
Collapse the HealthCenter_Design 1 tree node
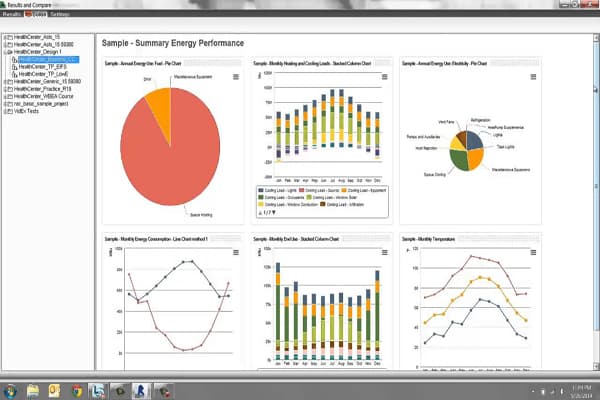click(x=5, y=53)
